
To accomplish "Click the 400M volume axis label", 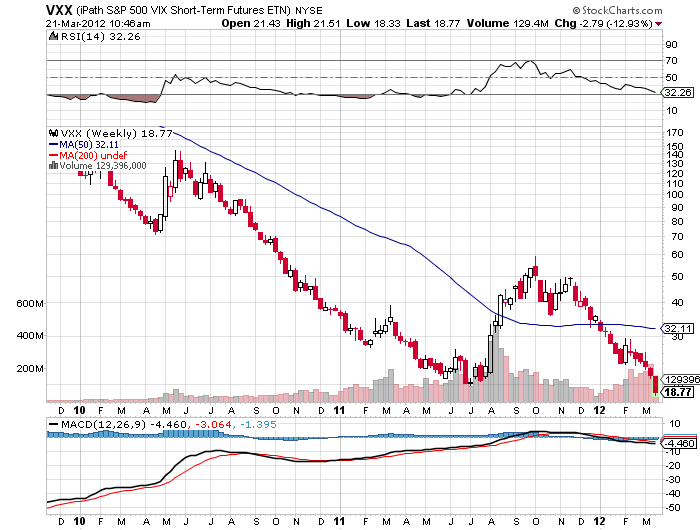I will coord(30,336).
